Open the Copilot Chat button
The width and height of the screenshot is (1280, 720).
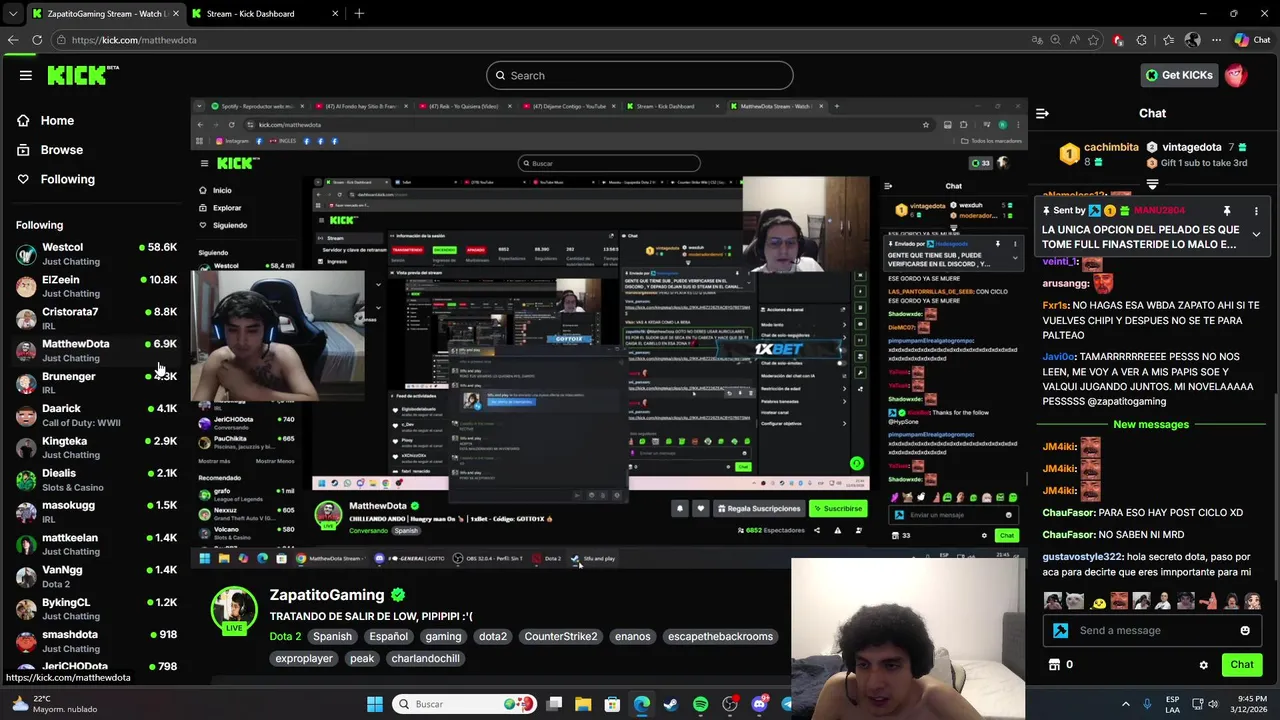(x=1253, y=40)
